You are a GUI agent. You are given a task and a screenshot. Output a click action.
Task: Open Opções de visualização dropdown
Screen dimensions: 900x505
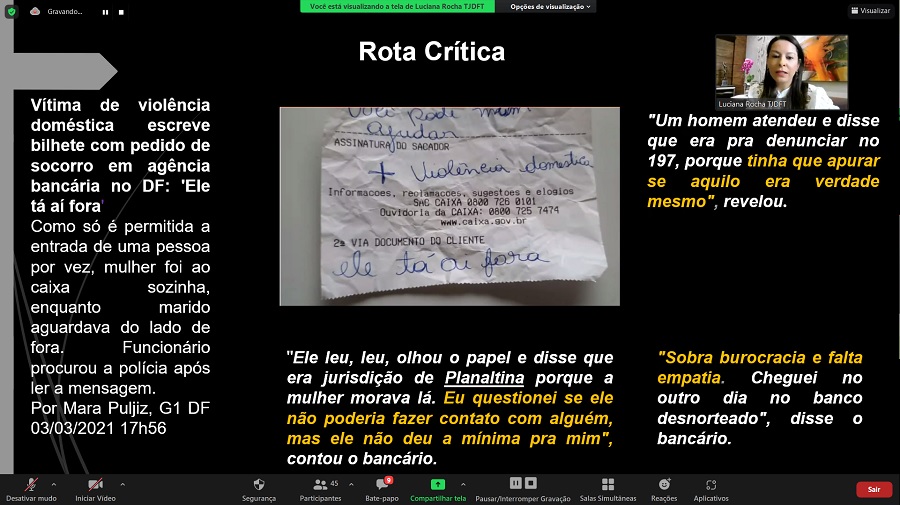pos(550,6)
